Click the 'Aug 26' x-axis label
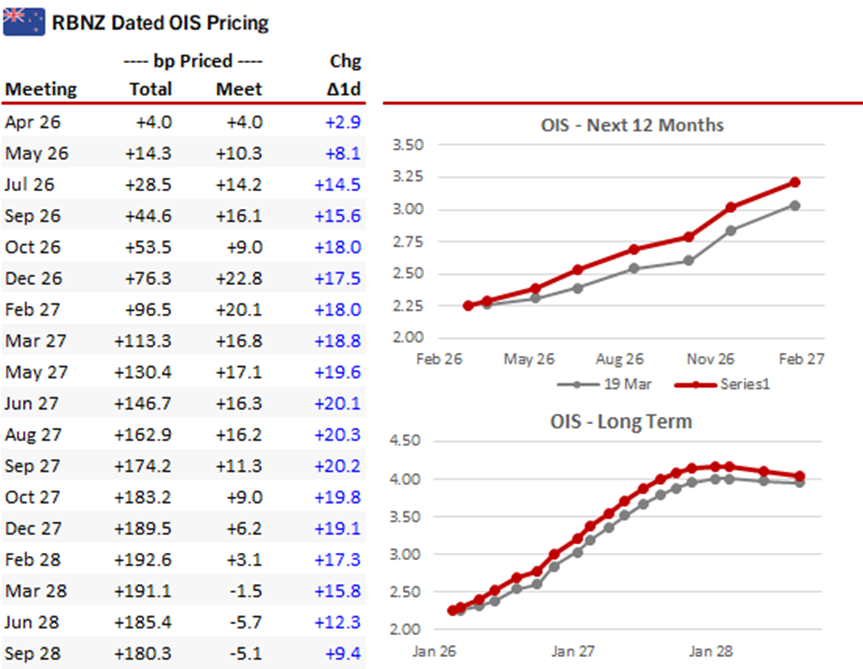Viewport: 863px width, 669px height. tap(620, 359)
